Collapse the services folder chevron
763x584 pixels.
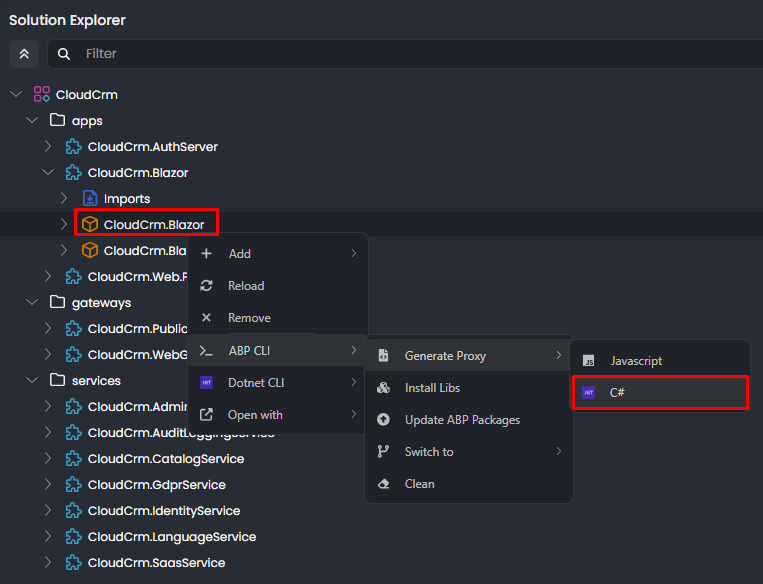tap(31, 380)
